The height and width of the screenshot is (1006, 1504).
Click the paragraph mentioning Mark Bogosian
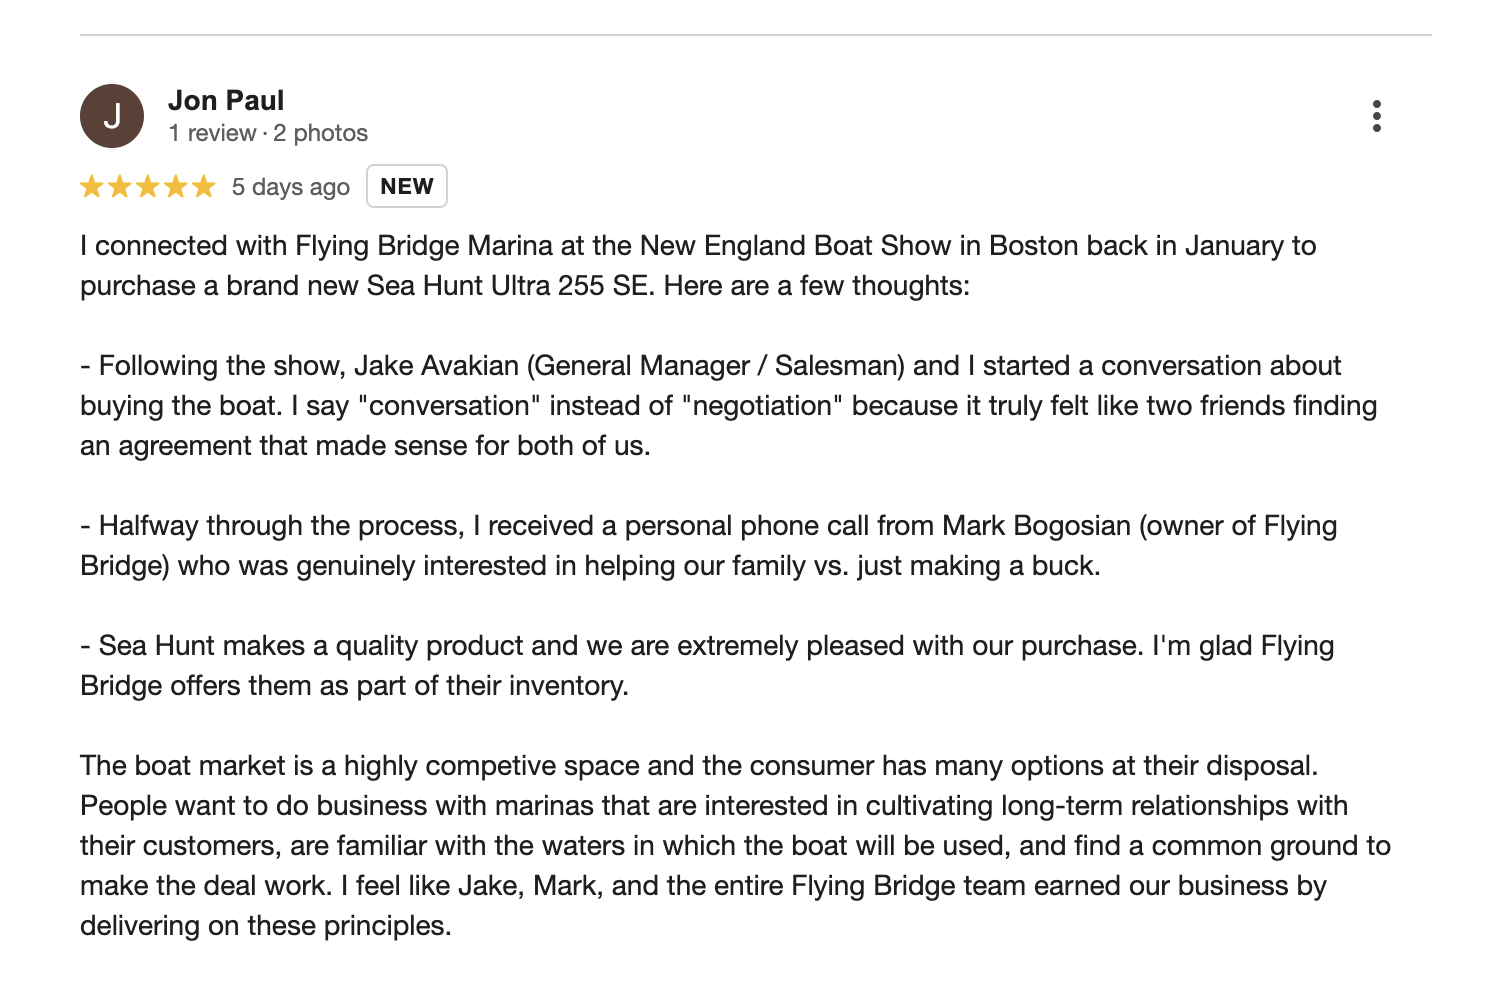pos(709,545)
